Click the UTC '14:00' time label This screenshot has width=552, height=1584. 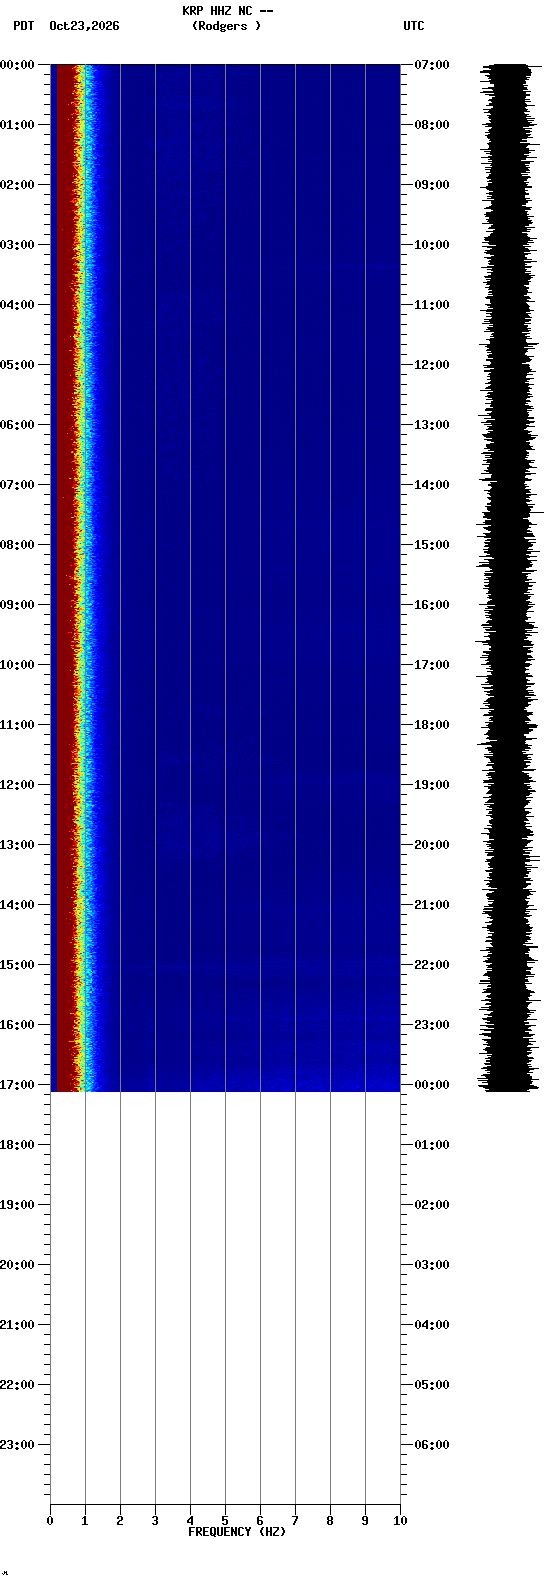[x=431, y=485]
